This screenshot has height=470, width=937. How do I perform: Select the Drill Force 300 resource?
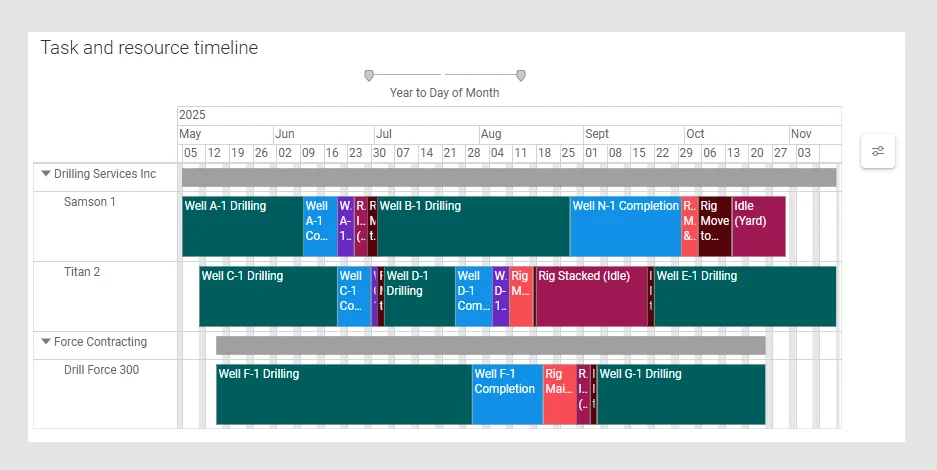pos(101,370)
